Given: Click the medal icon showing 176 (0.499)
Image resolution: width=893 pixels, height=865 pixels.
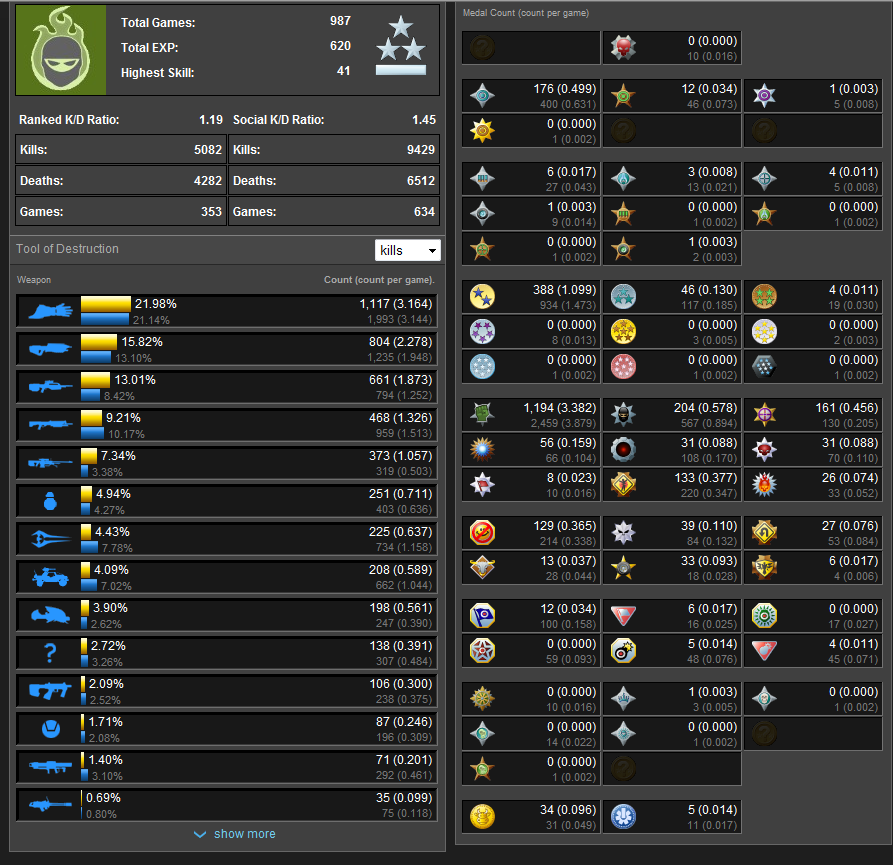Looking at the screenshot, I should [482, 96].
